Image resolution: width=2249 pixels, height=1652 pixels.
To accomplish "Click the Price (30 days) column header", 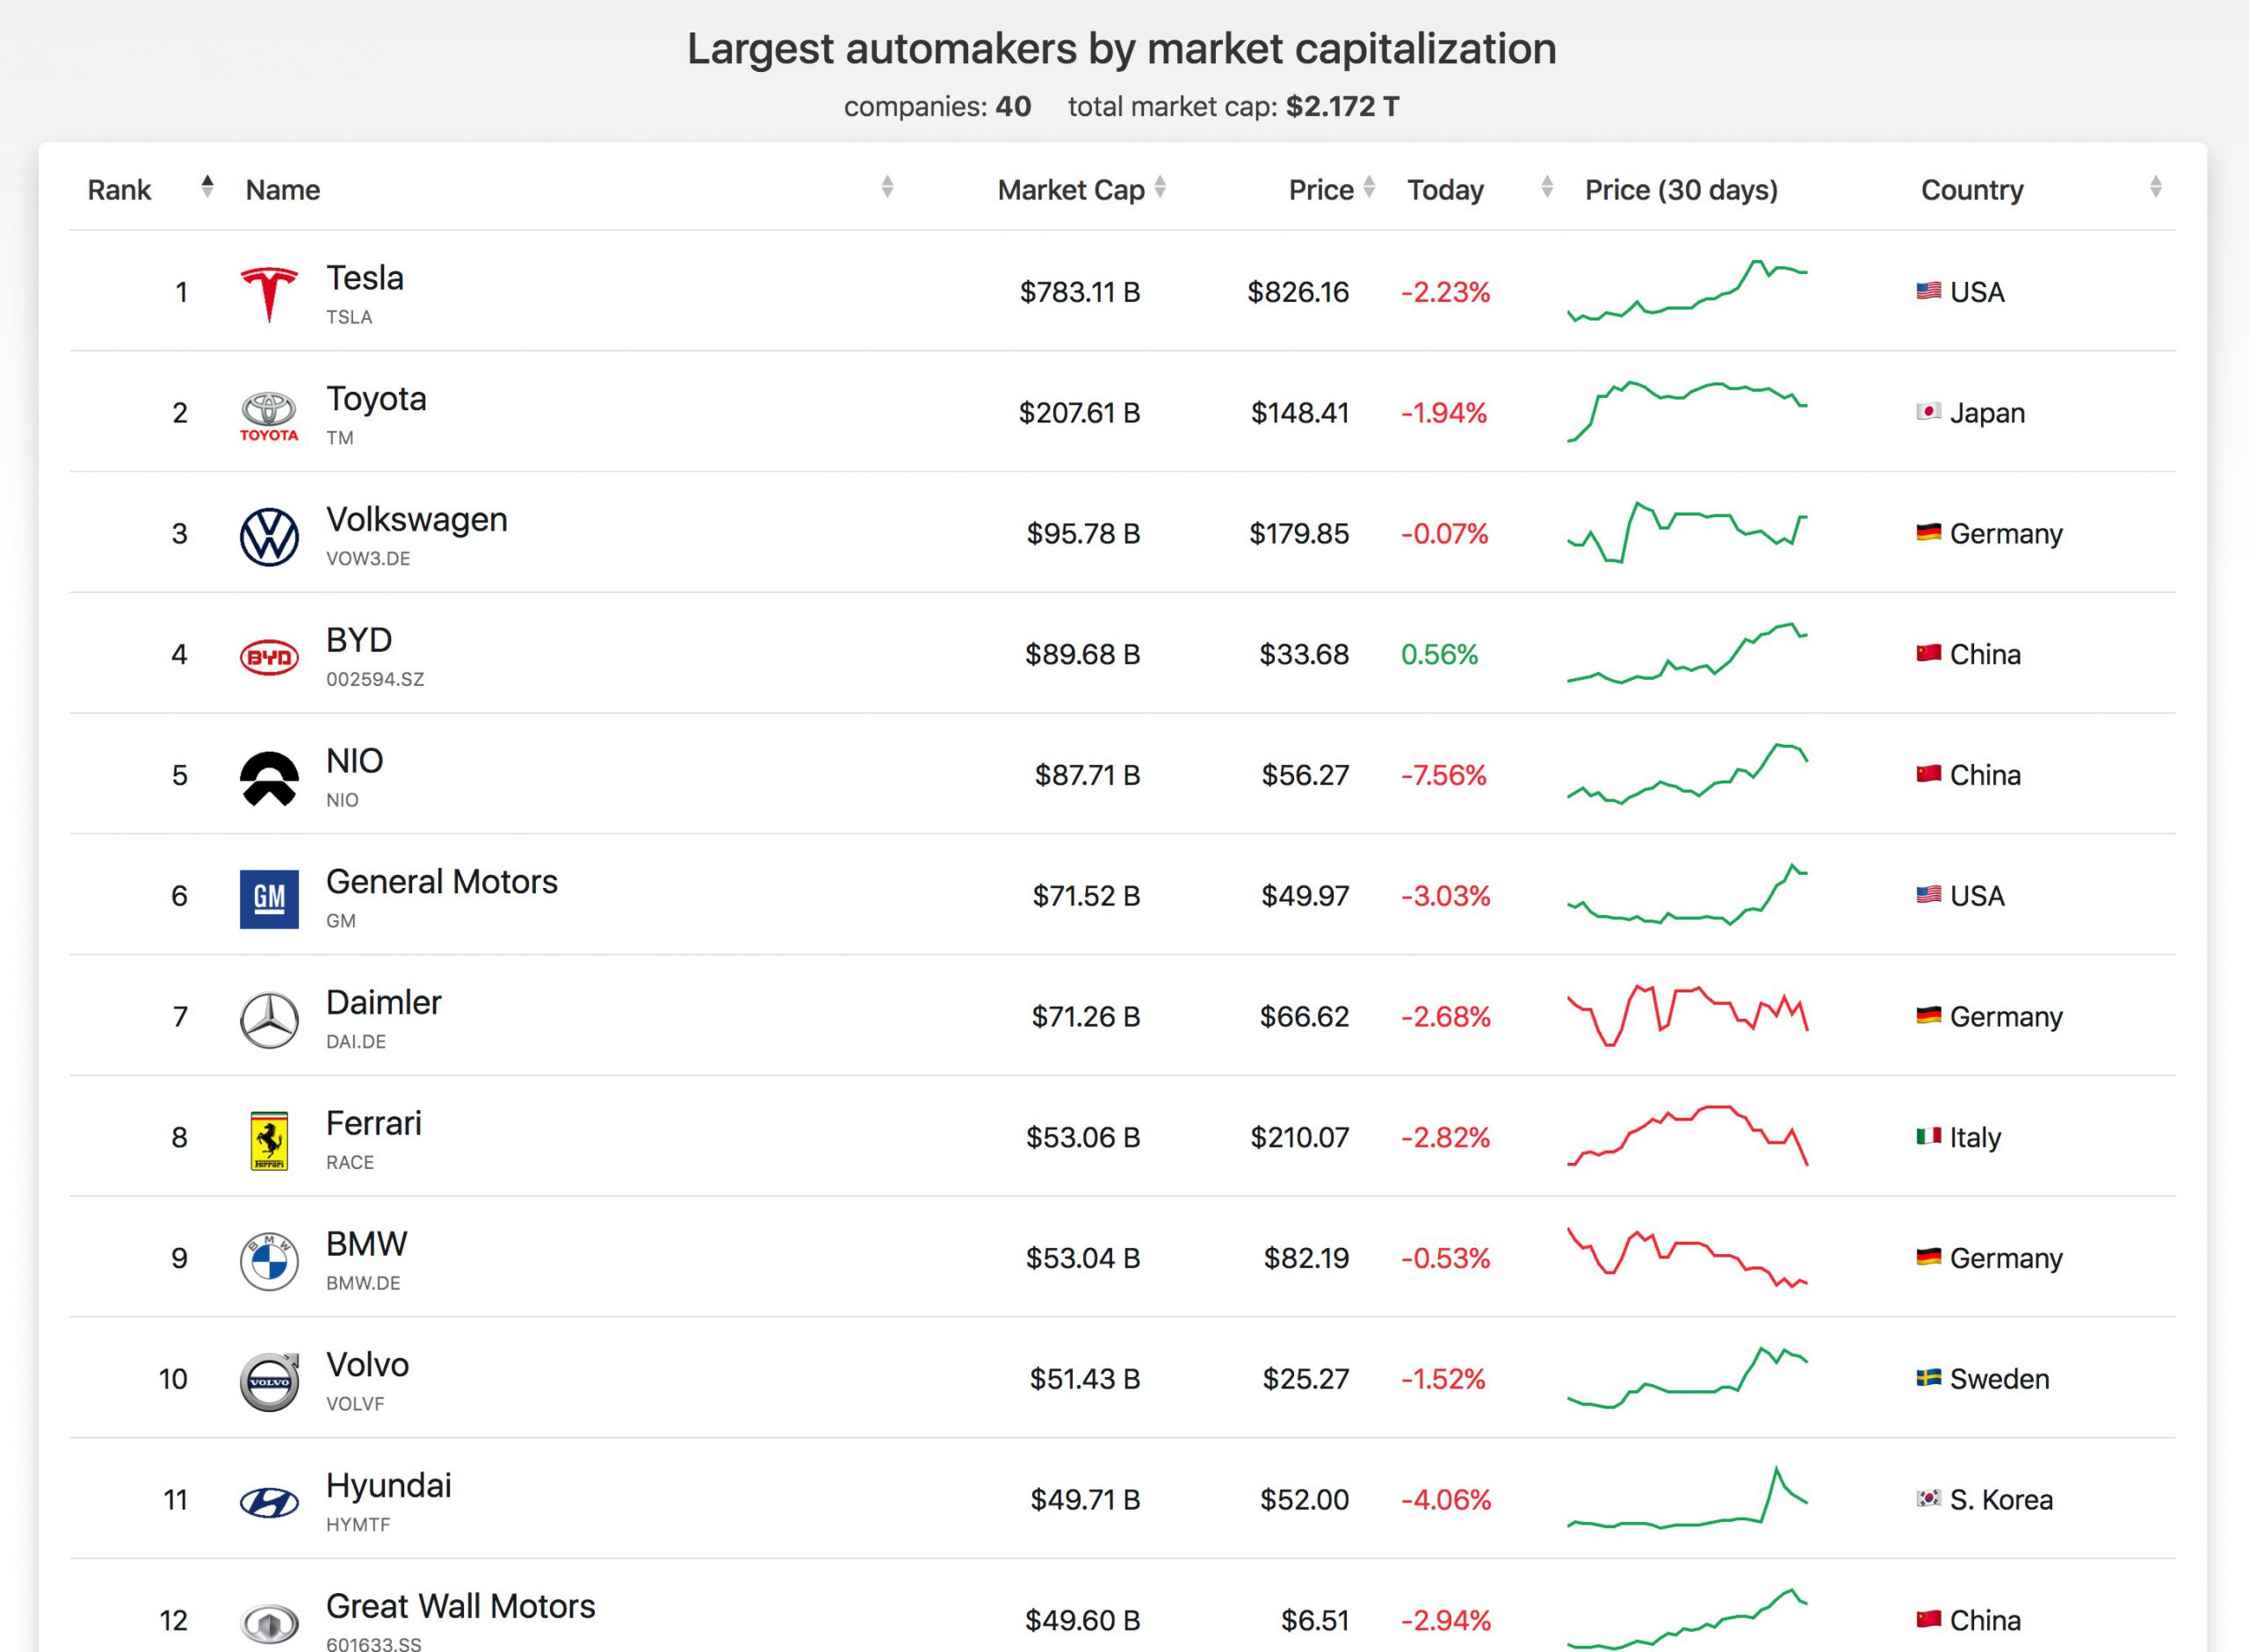I will (x=1681, y=190).
